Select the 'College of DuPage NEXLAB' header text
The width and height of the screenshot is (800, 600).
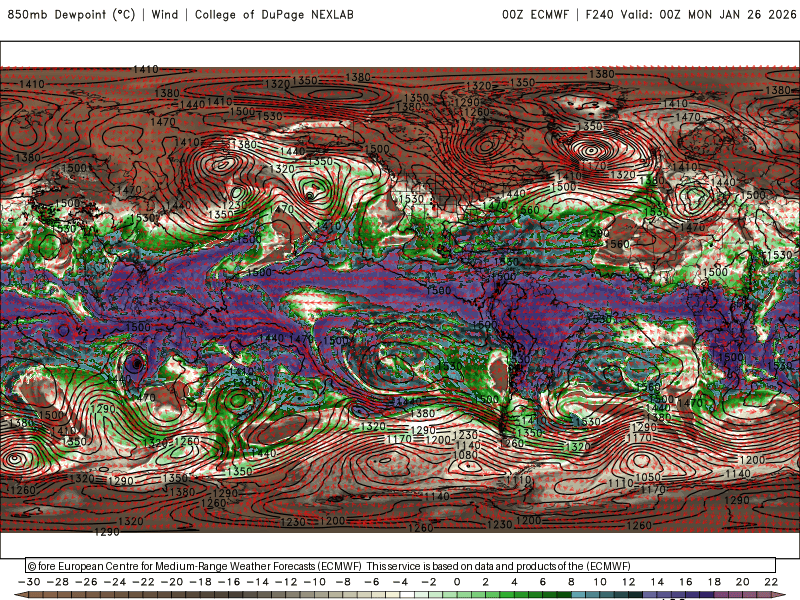[274, 15]
